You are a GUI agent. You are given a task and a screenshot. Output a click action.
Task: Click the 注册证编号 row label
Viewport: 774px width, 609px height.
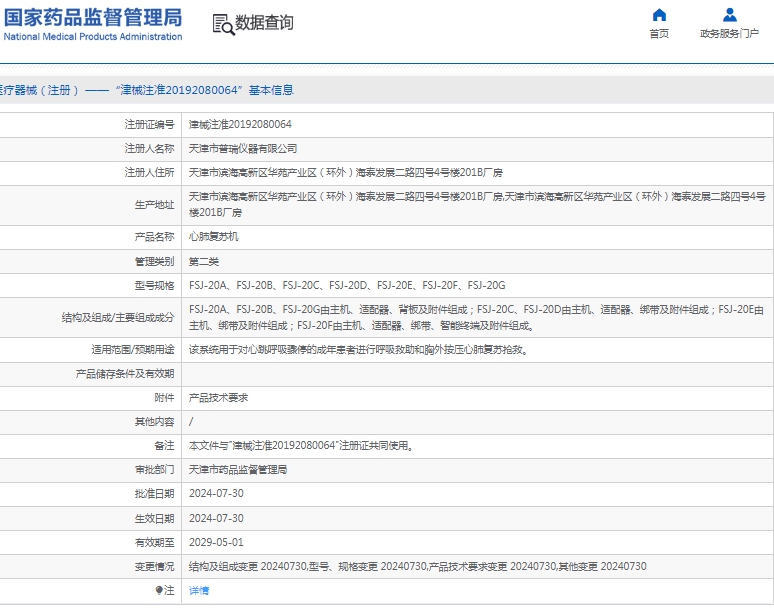click(150, 124)
